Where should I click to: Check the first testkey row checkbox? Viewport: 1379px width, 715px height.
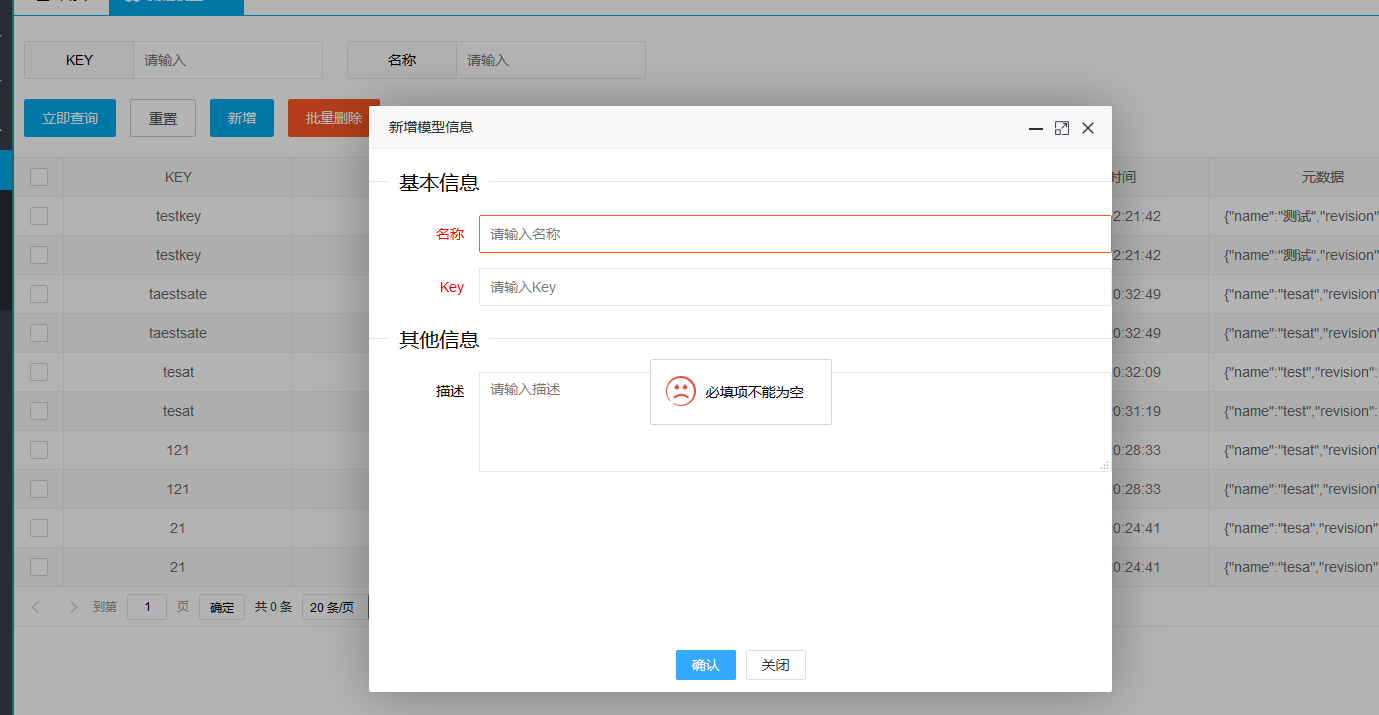(38, 215)
